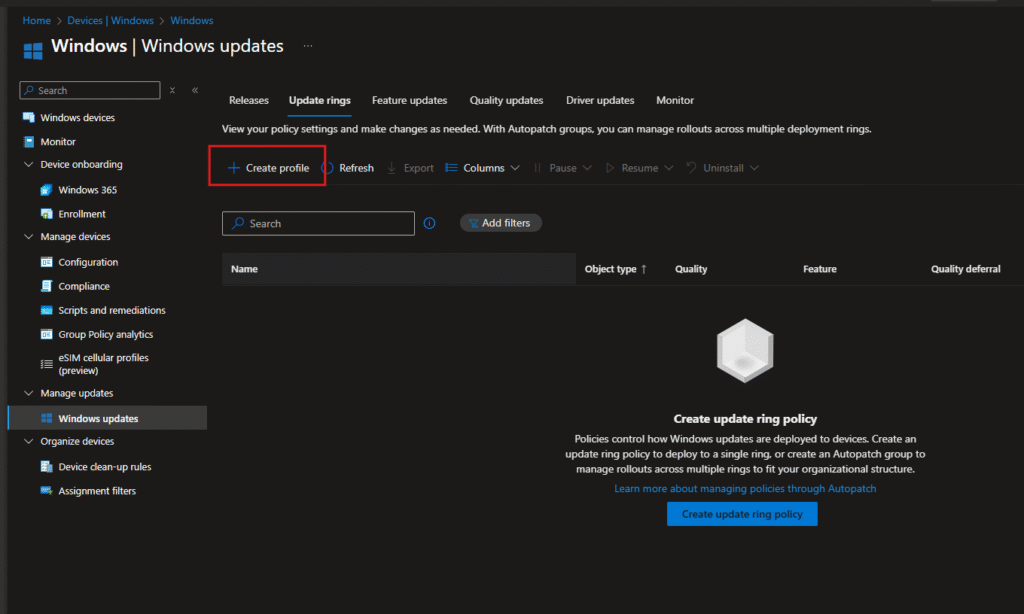The height and width of the screenshot is (614, 1024).
Task: Click Create profile in the toolbar
Action: click(268, 168)
